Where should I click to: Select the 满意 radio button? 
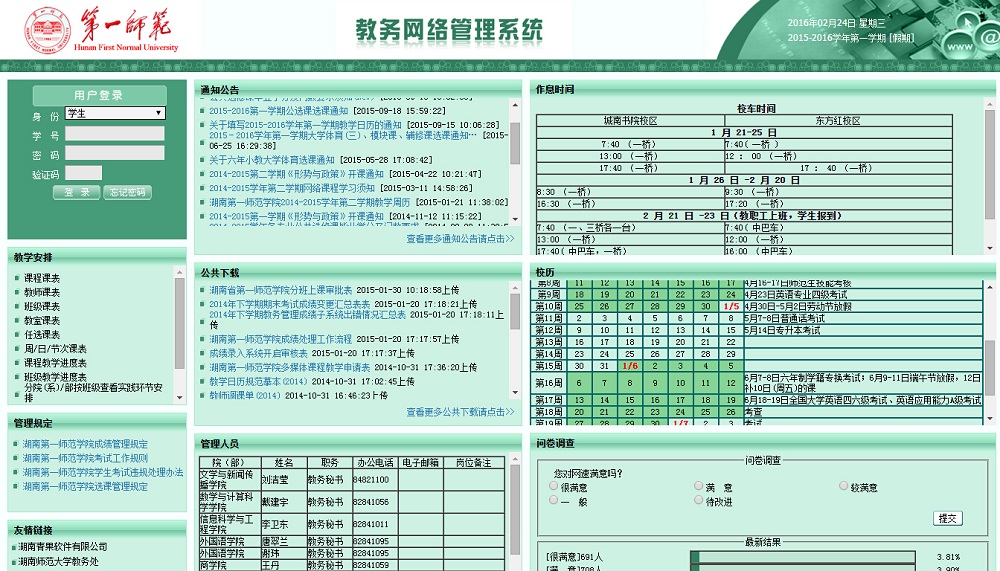coord(698,486)
